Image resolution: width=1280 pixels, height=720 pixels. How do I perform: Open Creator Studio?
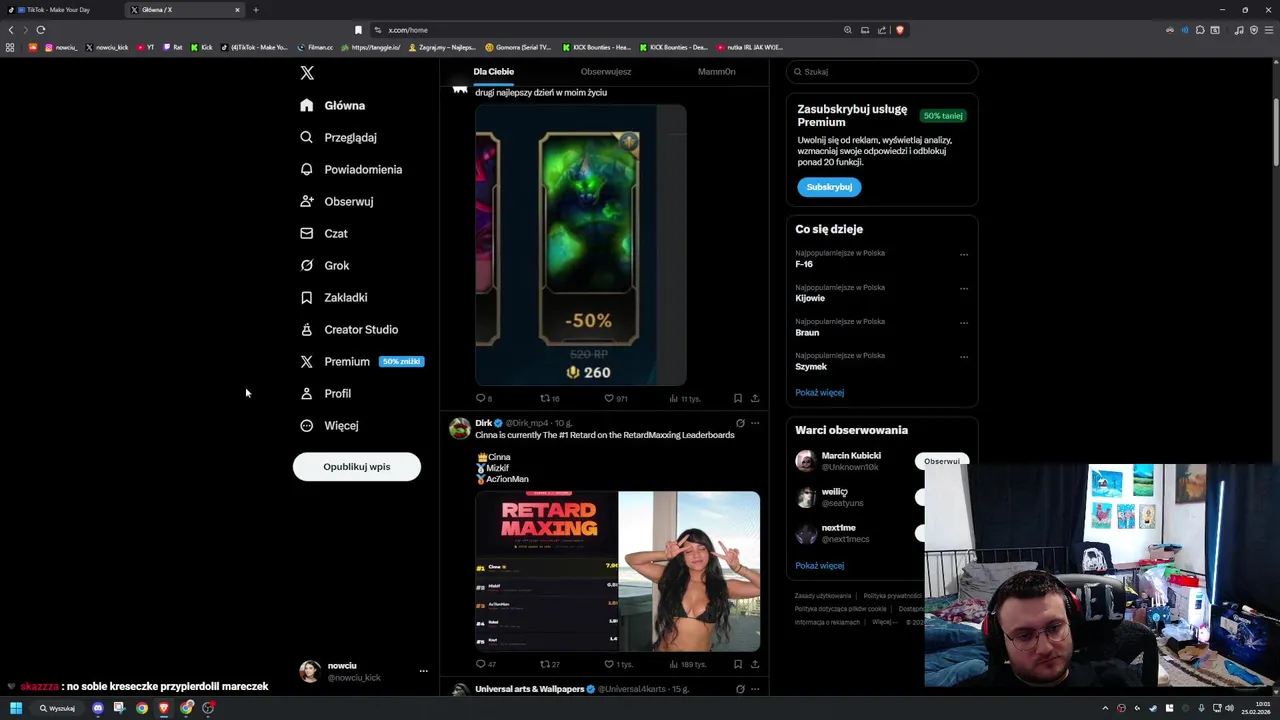point(349,329)
